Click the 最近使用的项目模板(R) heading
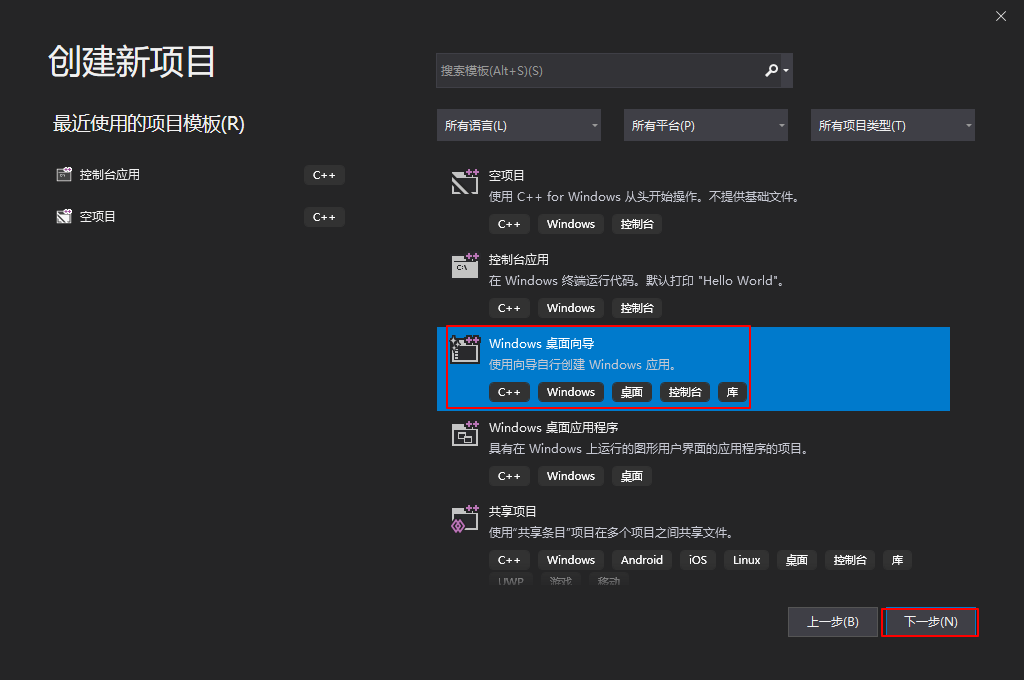 tap(148, 124)
